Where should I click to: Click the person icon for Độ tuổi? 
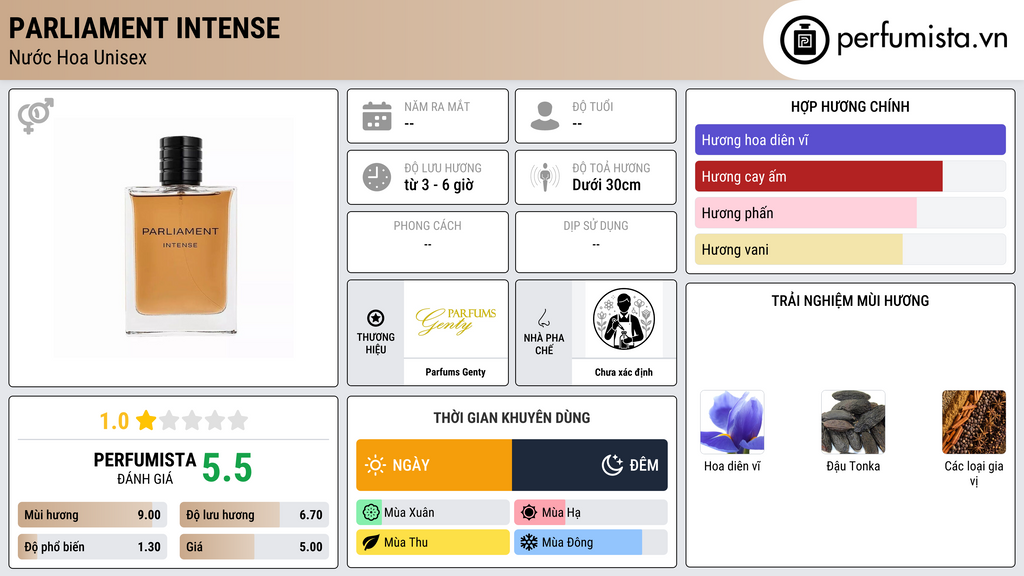(x=545, y=116)
